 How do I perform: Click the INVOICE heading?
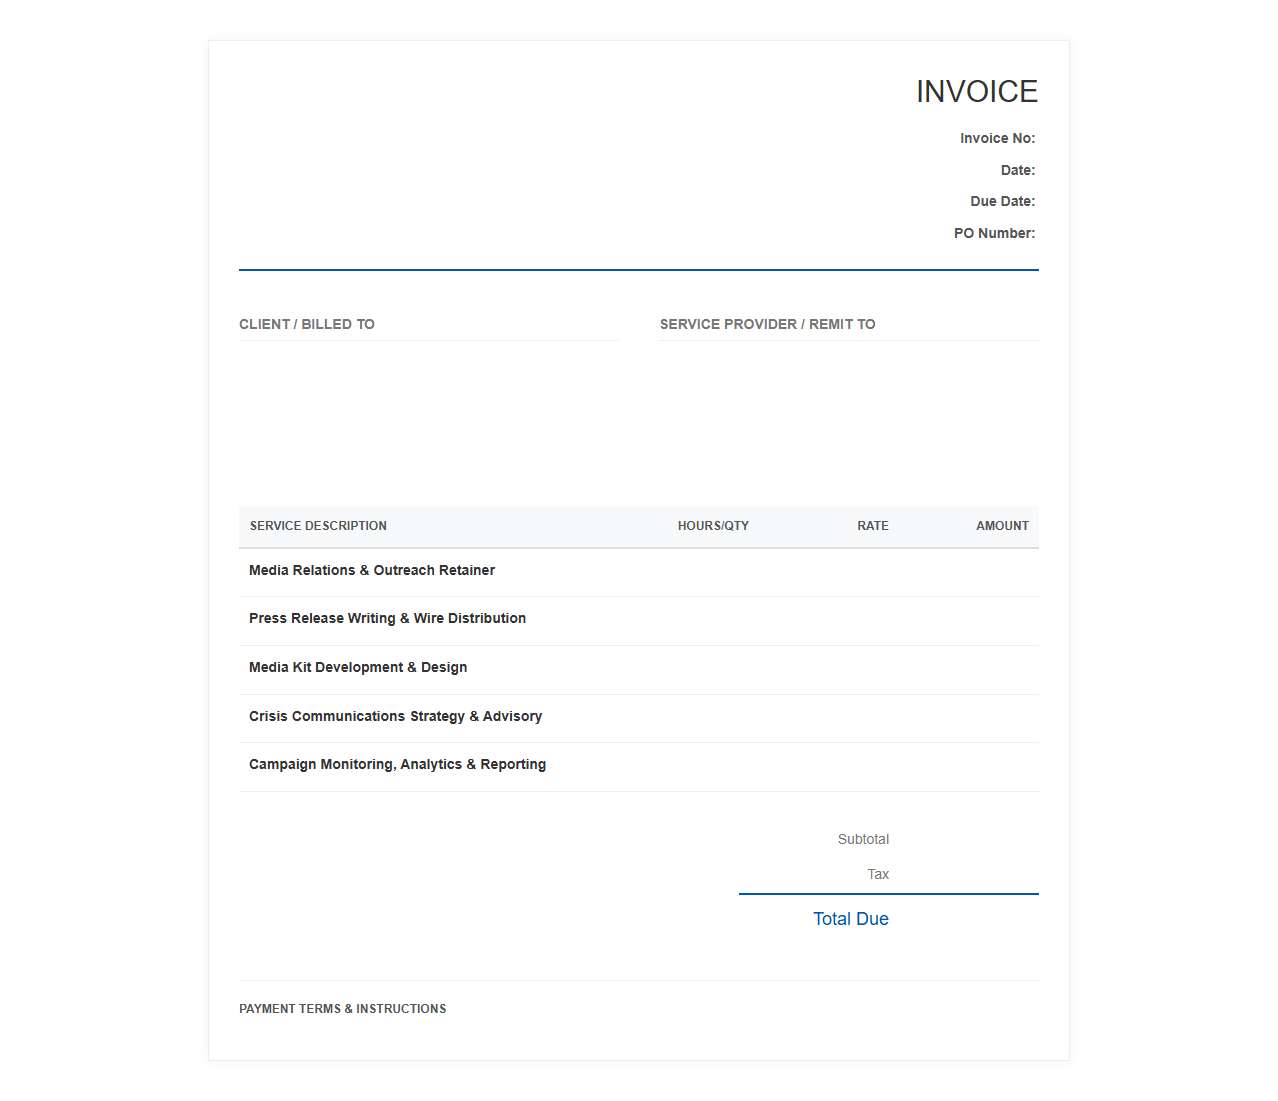click(977, 91)
